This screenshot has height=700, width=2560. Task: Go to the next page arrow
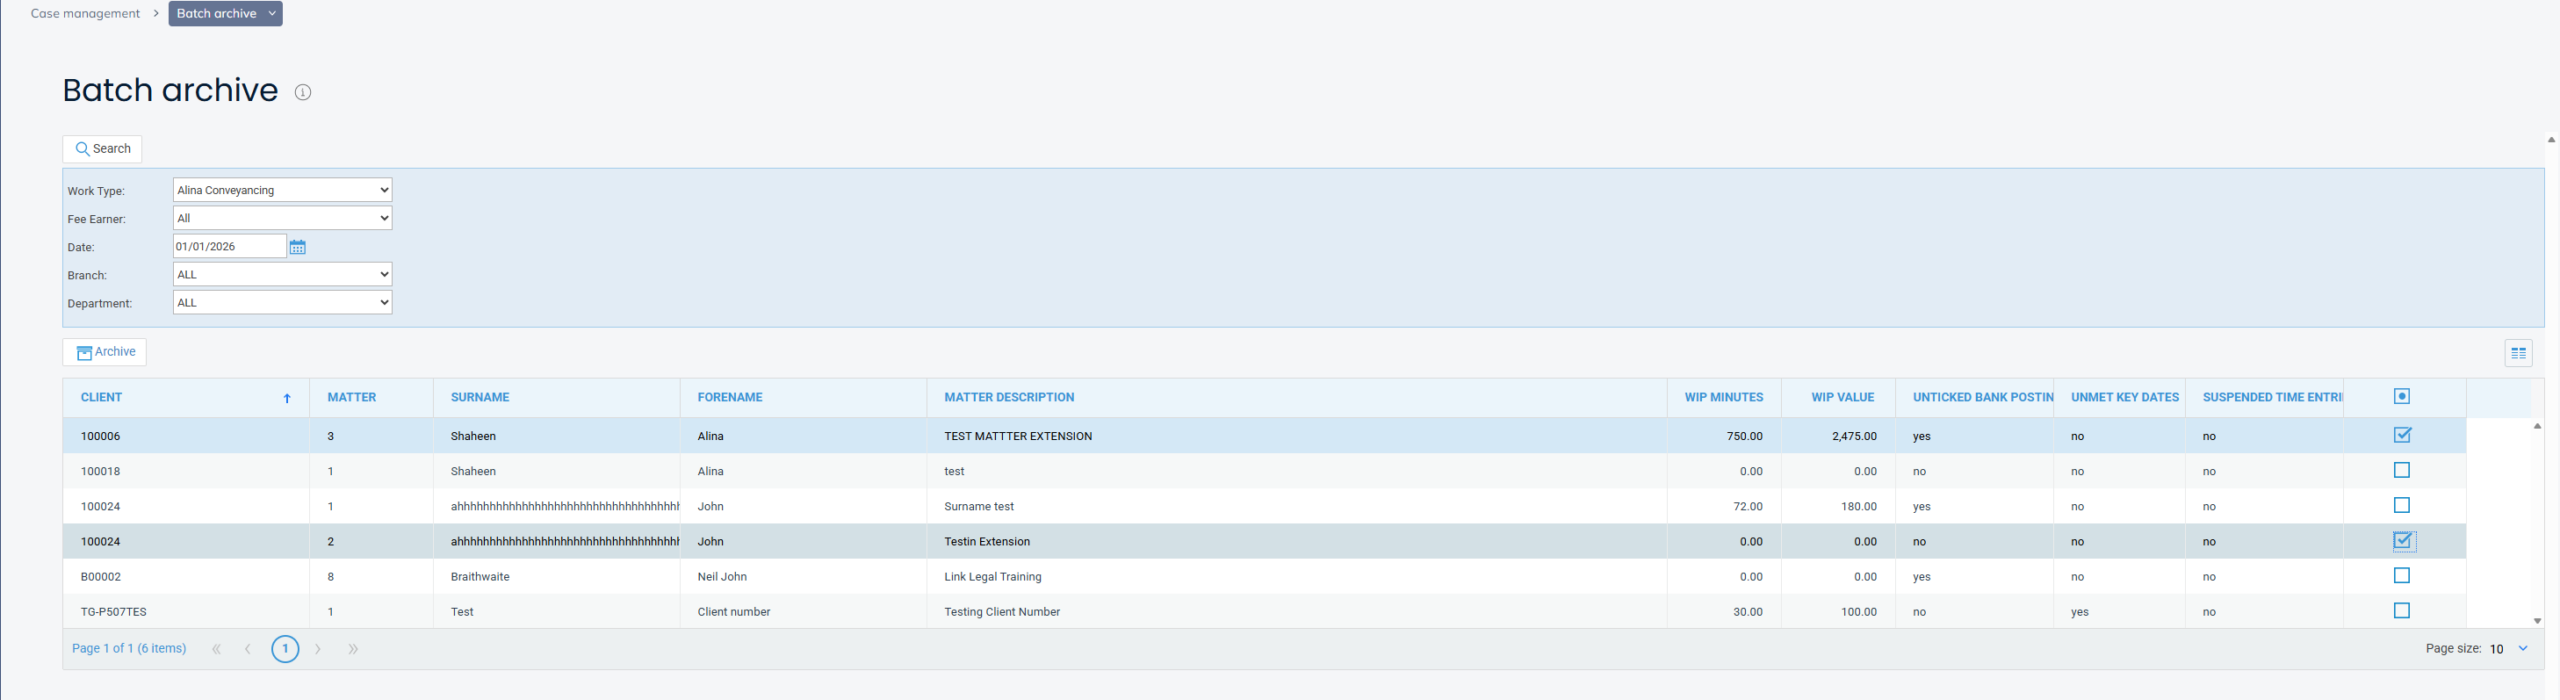(x=318, y=649)
